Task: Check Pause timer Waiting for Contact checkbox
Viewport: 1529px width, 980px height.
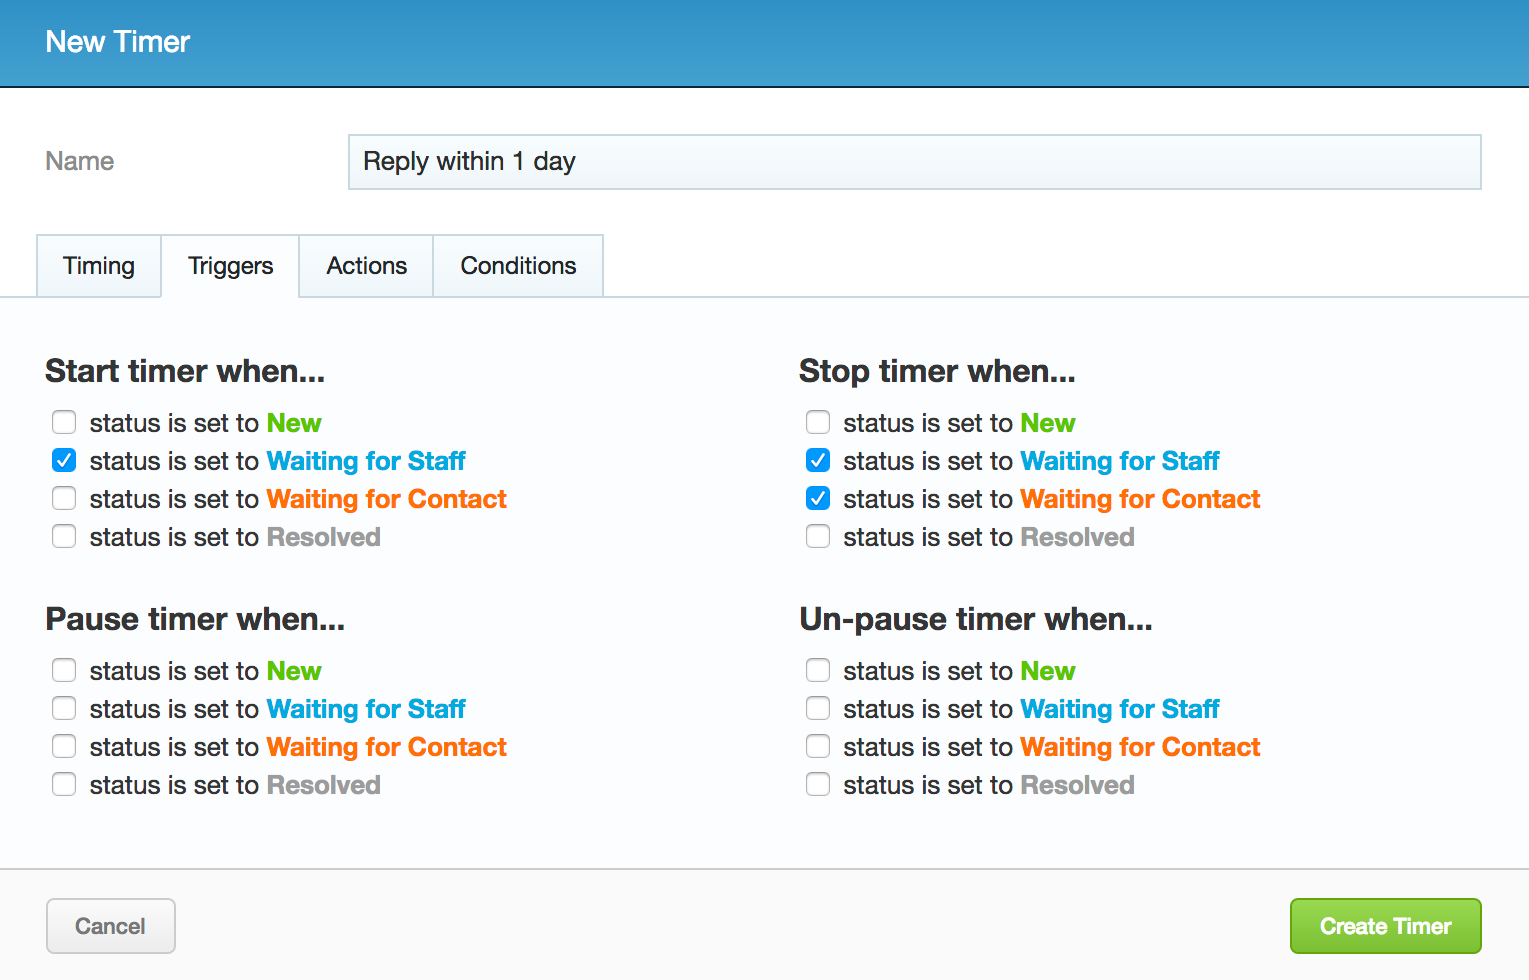Action: point(64,746)
